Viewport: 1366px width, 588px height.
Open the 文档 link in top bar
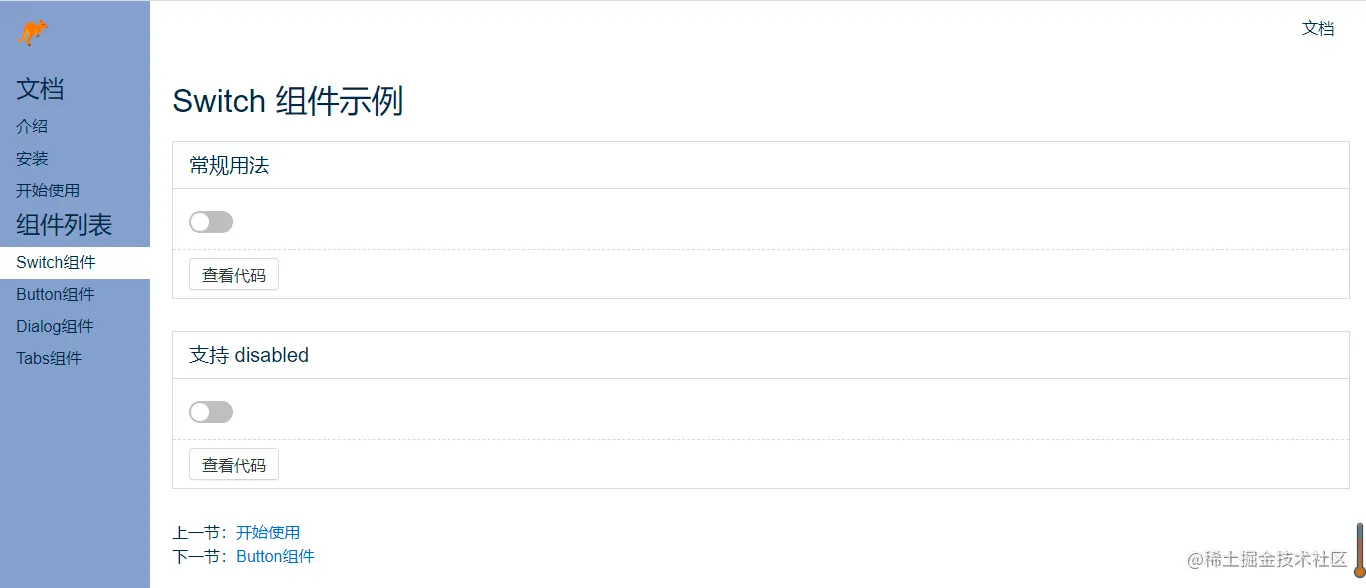(x=1317, y=28)
